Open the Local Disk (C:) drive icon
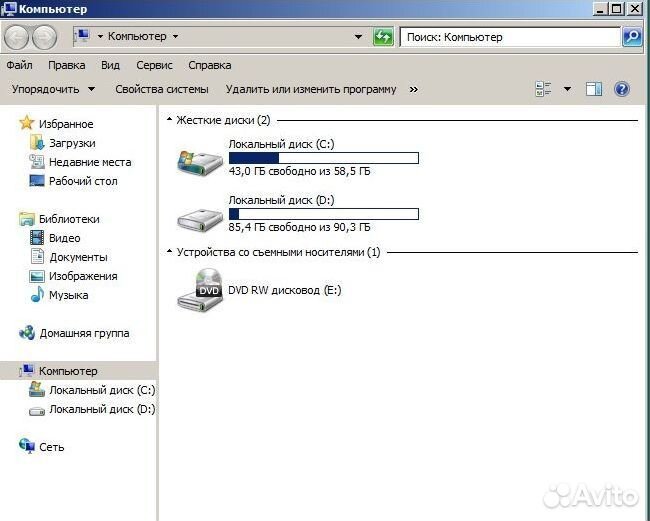This screenshot has width=650, height=521. [200, 159]
